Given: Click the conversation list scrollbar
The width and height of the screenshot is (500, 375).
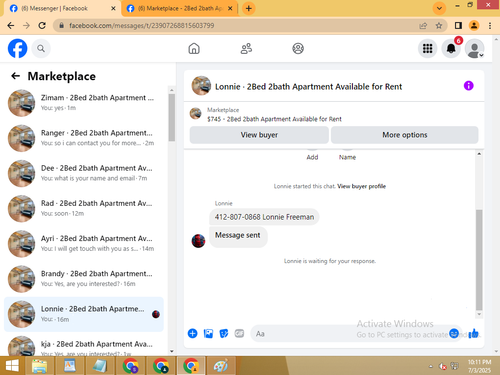Looking at the screenshot, I should (x=172, y=117).
